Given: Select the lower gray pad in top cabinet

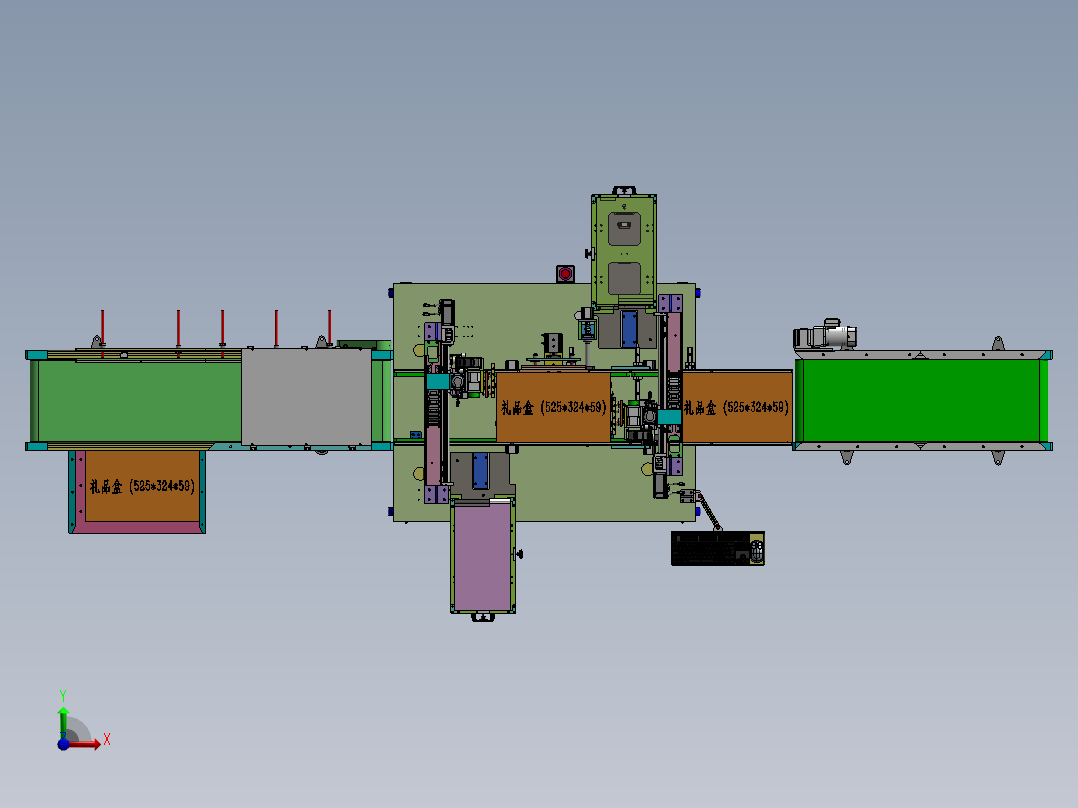Looking at the screenshot, I should click(624, 278).
